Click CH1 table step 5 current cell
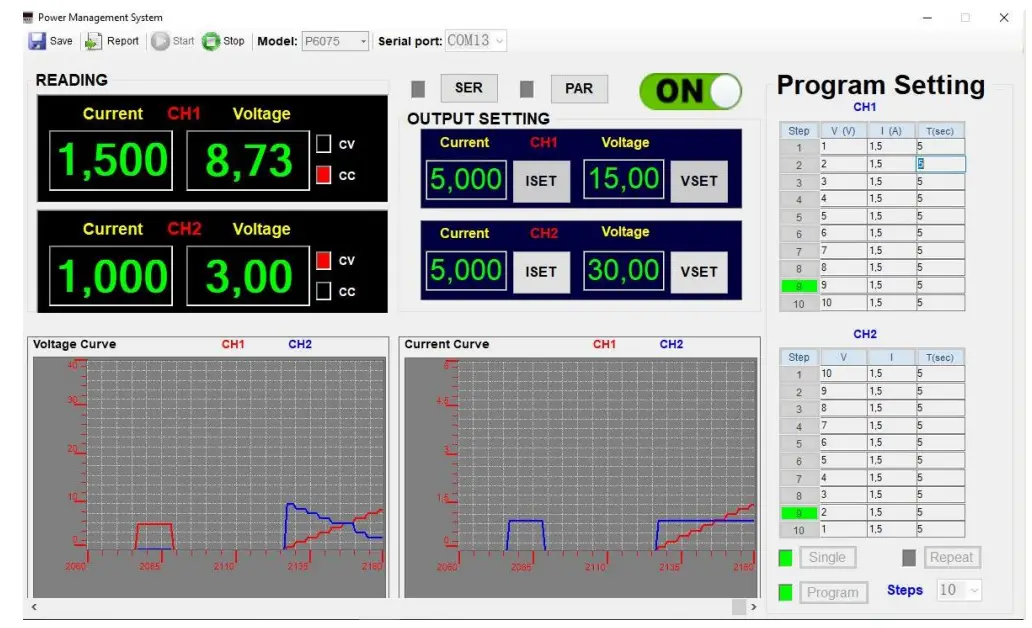This screenshot has height=628, width=1032. 891,216
